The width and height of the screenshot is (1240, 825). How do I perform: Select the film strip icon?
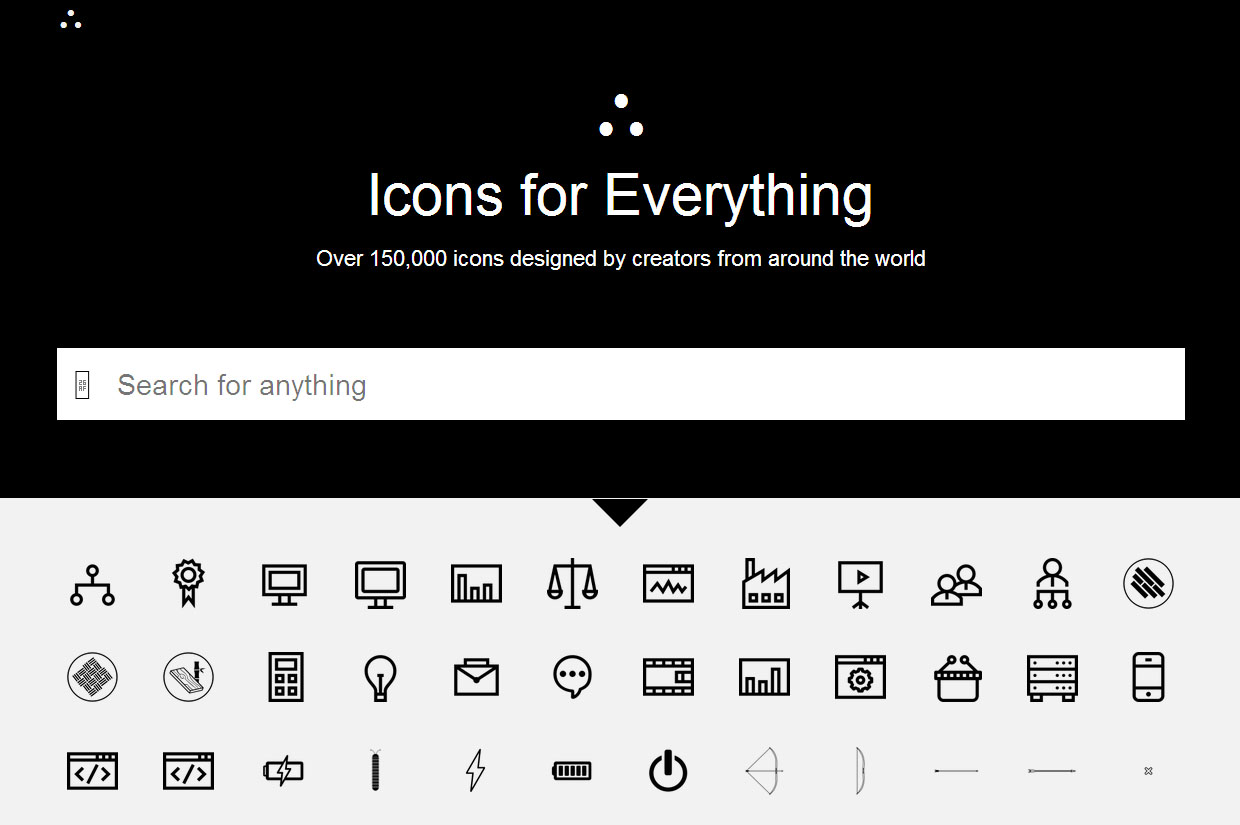click(x=668, y=677)
